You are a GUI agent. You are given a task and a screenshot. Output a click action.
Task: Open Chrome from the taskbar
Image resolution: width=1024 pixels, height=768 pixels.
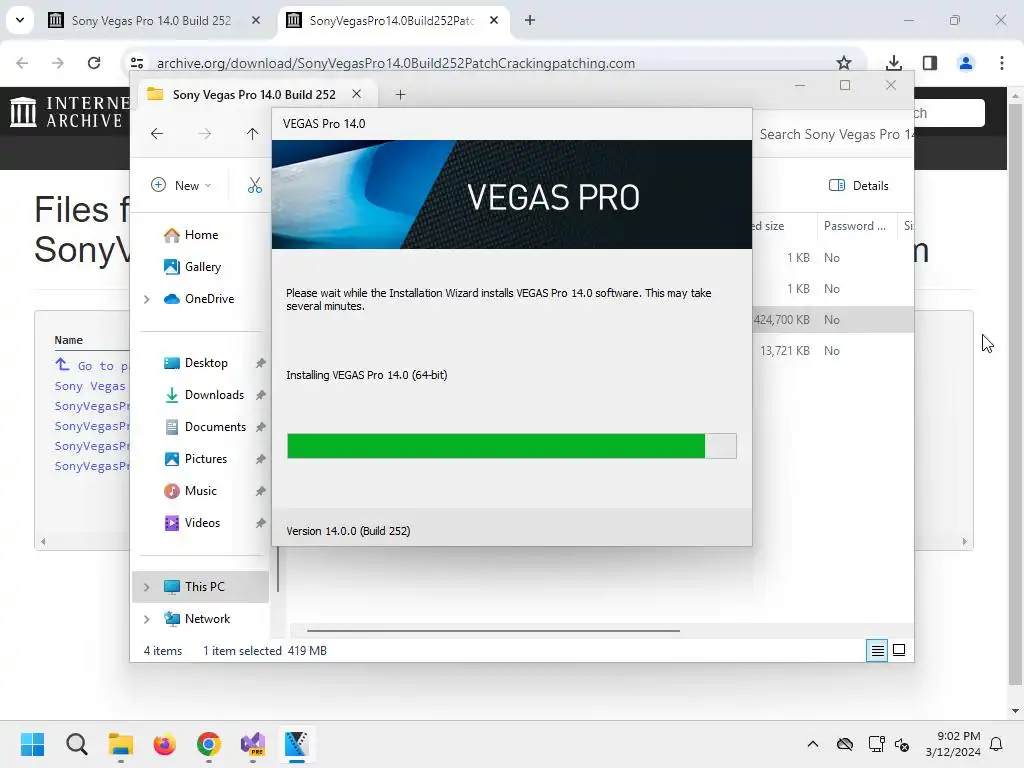point(208,744)
